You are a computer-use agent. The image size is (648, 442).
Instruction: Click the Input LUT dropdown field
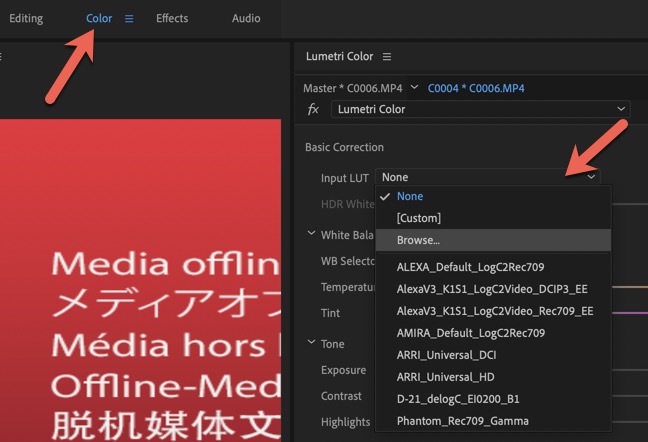tap(488, 177)
